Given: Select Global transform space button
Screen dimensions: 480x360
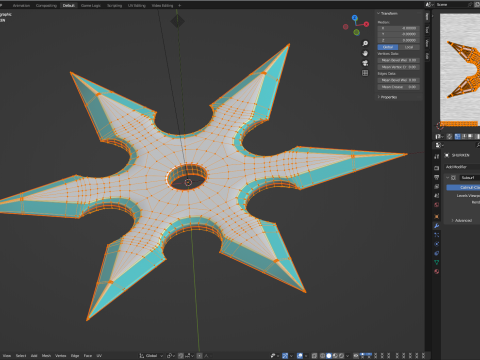Looking at the screenshot, I should pyautogui.click(x=388, y=47).
